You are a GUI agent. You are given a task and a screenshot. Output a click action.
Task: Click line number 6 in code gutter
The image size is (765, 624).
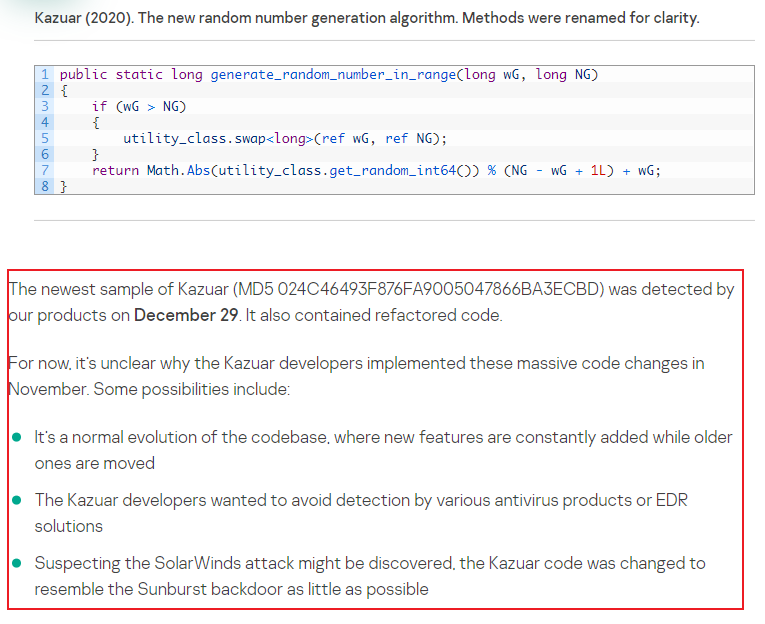(45, 155)
